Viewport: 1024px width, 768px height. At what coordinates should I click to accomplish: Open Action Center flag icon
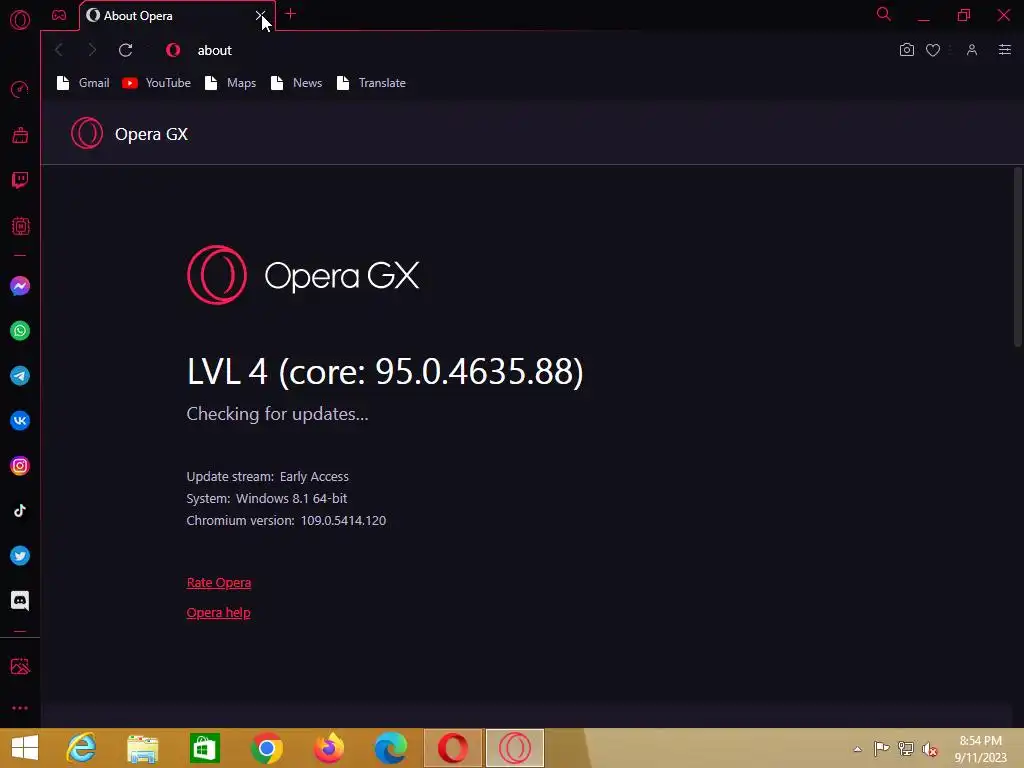(x=881, y=748)
